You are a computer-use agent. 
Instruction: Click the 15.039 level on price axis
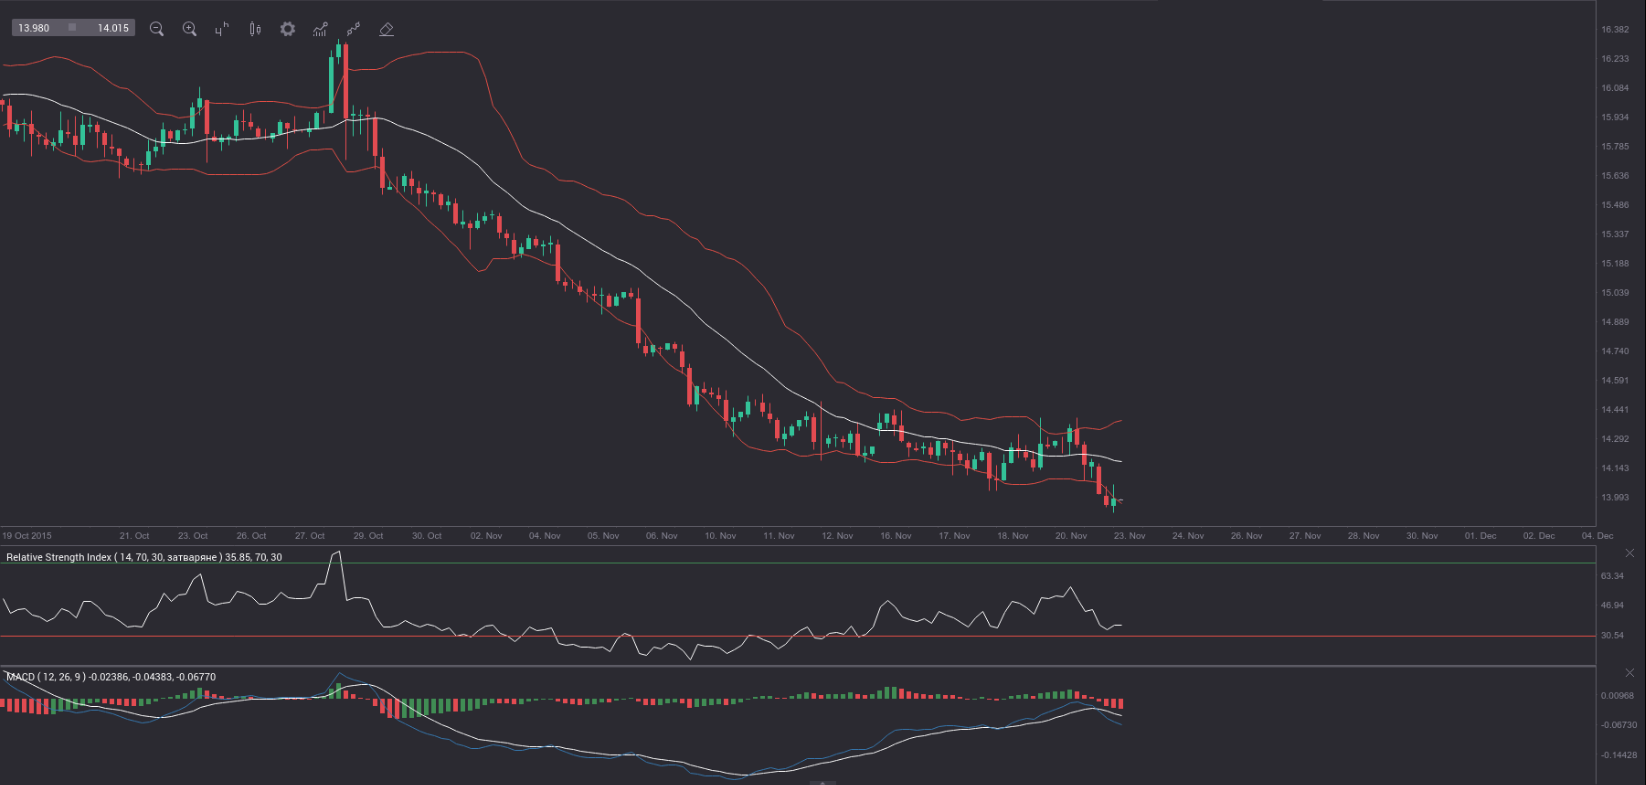(1614, 293)
